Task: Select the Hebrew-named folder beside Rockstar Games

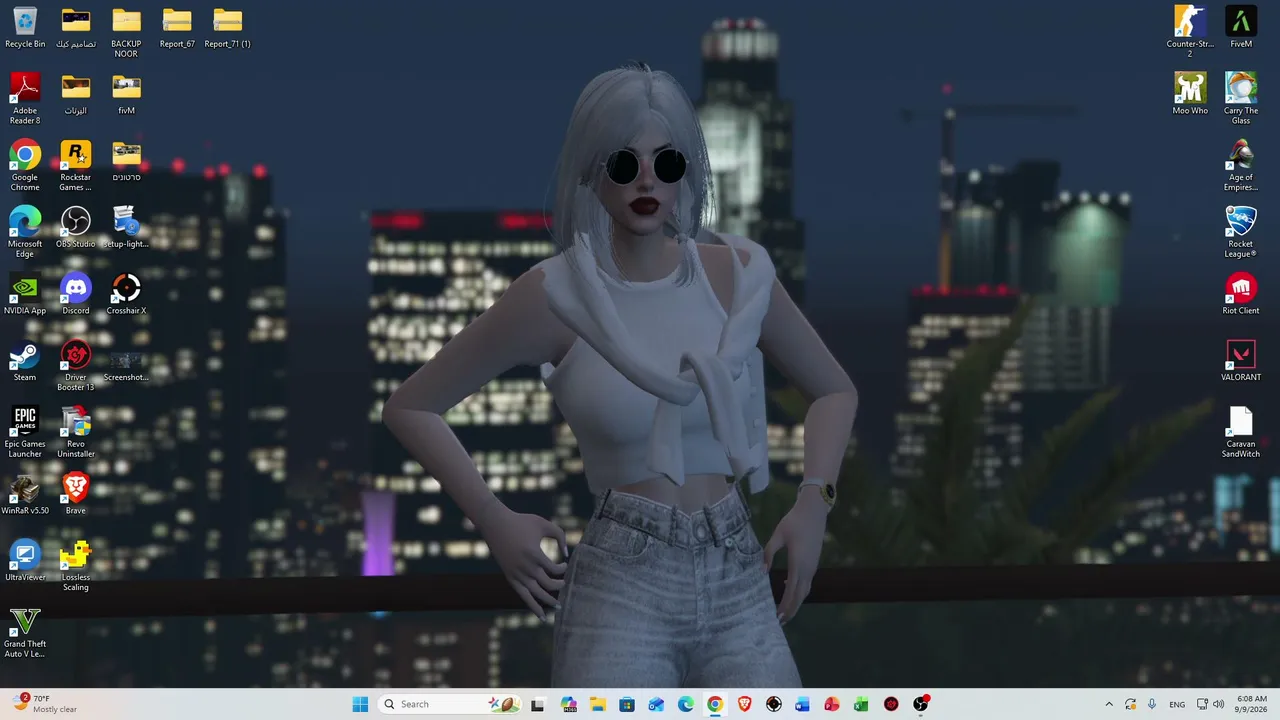Action: (x=126, y=161)
